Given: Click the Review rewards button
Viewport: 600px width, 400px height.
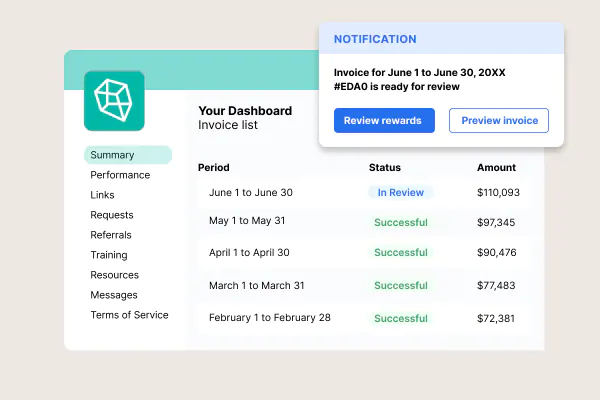Looking at the screenshot, I should [x=384, y=121].
